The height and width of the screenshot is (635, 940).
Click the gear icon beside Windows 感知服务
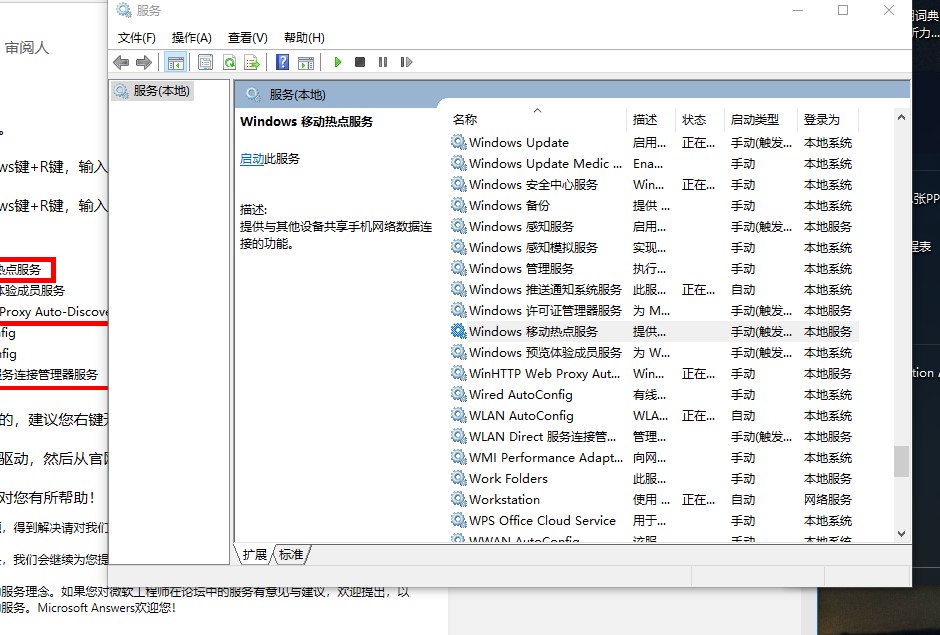tap(459, 226)
